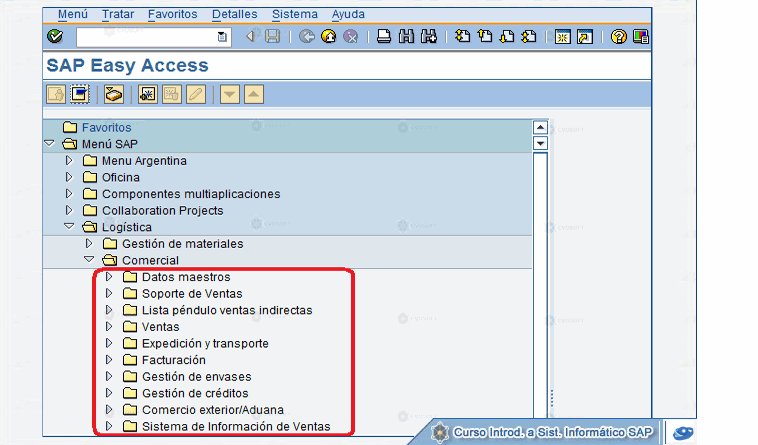Click the blue icon in status bar corner
This screenshot has height=445, width=758.
683,432
